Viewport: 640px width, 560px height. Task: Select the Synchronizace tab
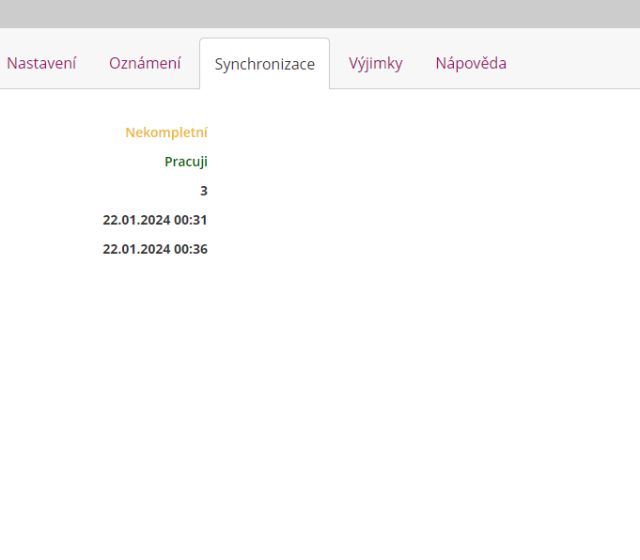[264, 64]
